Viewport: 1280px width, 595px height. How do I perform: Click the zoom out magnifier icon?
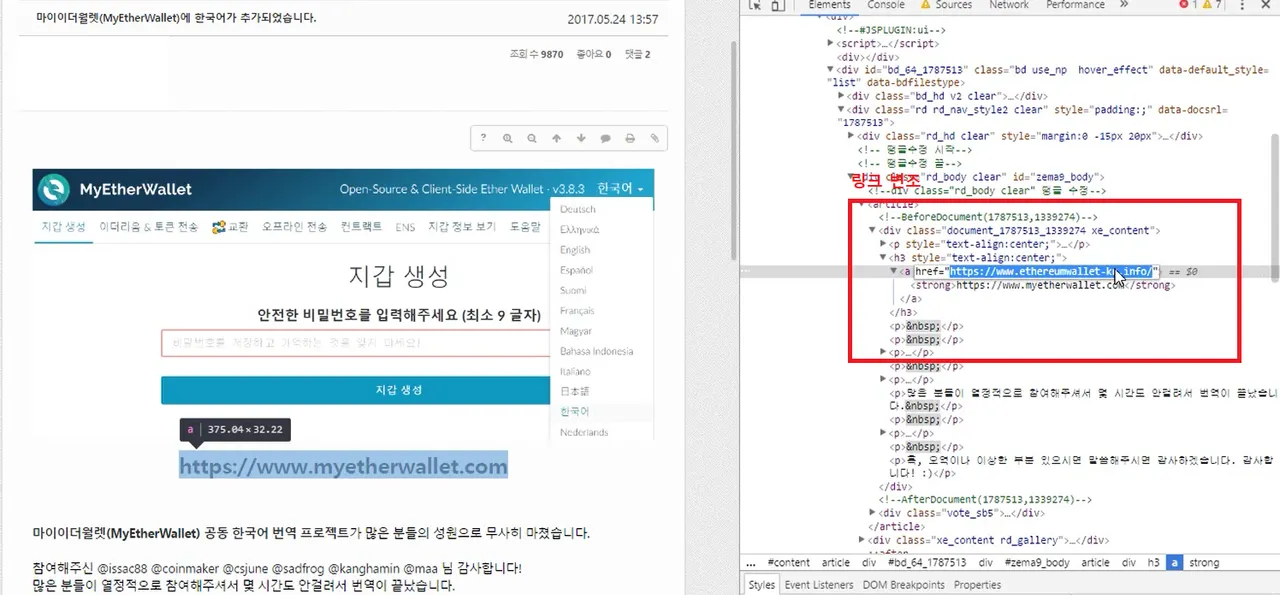tap(532, 138)
